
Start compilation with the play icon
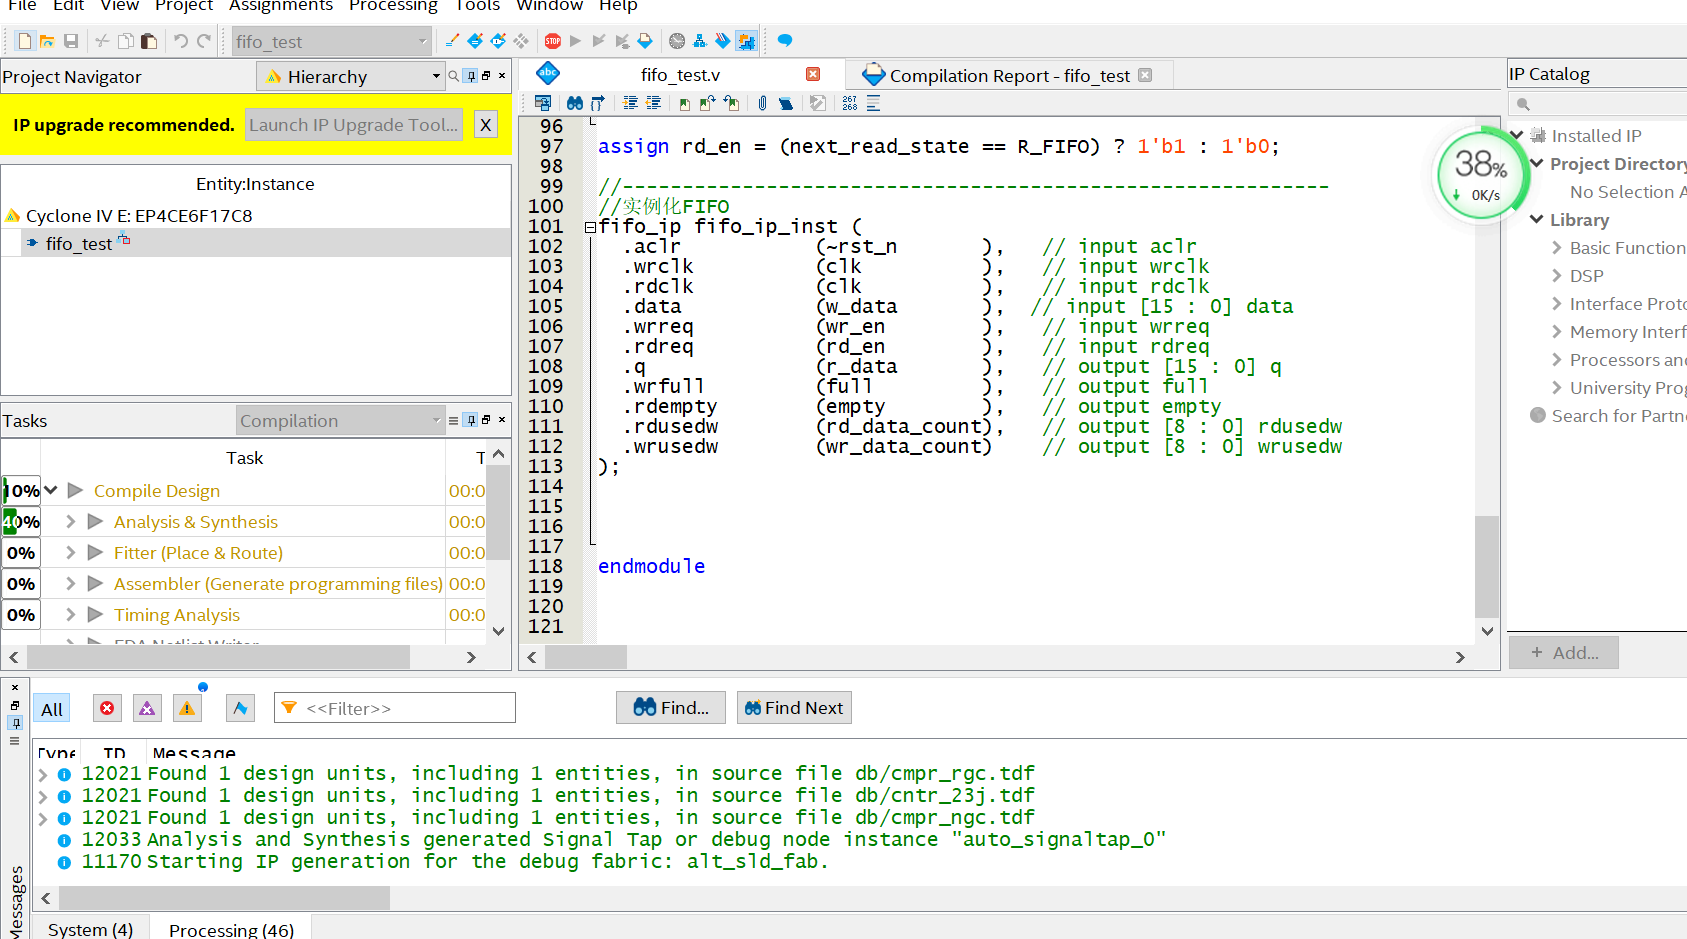pyautogui.click(x=575, y=41)
